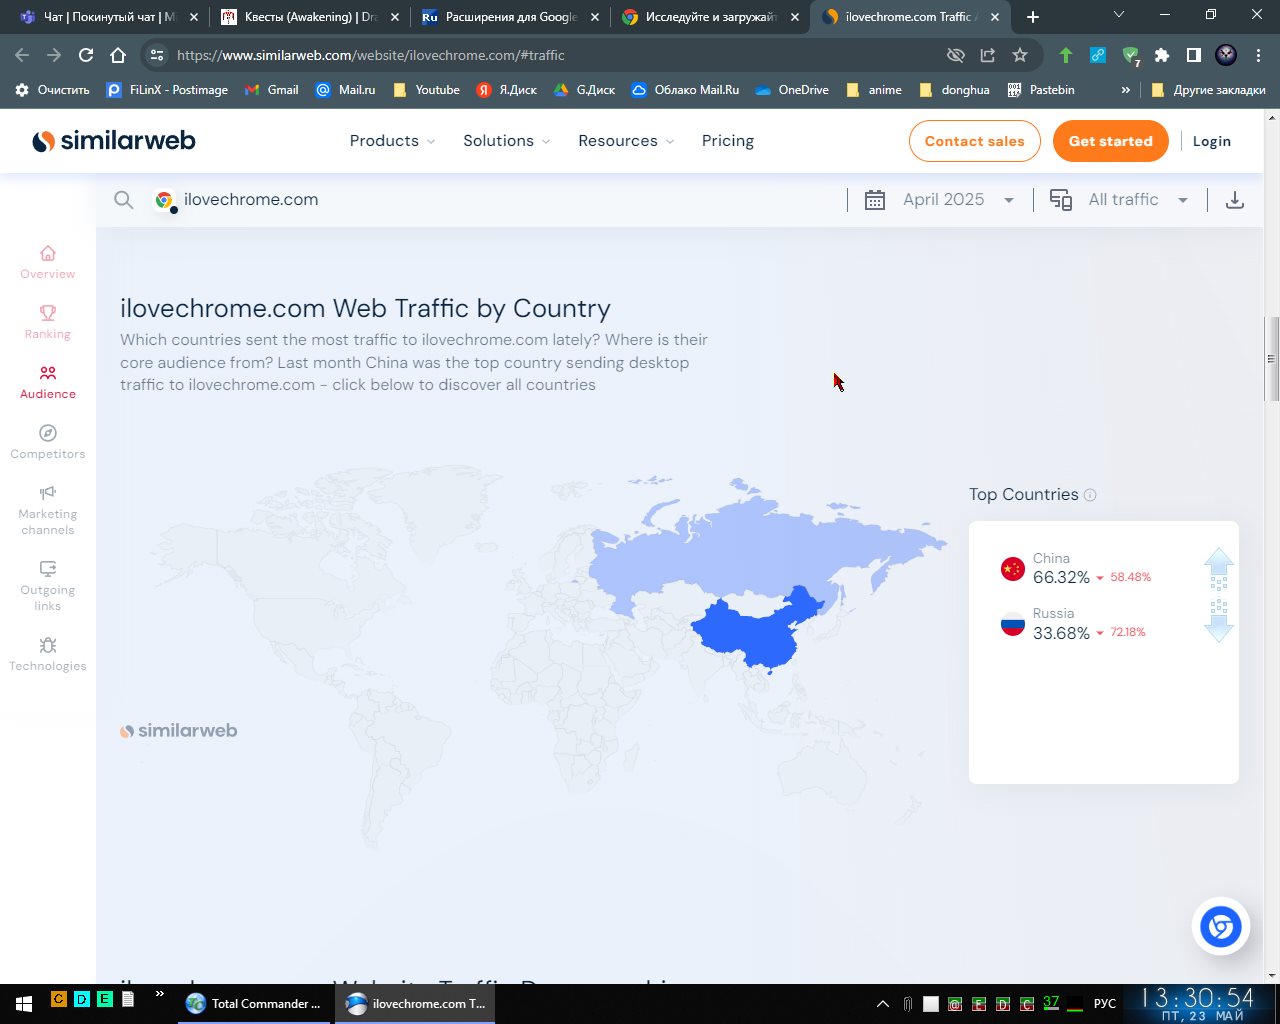Open the Pastebin bookmark
The width and height of the screenshot is (1280, 1024).
coord(1041,90)
